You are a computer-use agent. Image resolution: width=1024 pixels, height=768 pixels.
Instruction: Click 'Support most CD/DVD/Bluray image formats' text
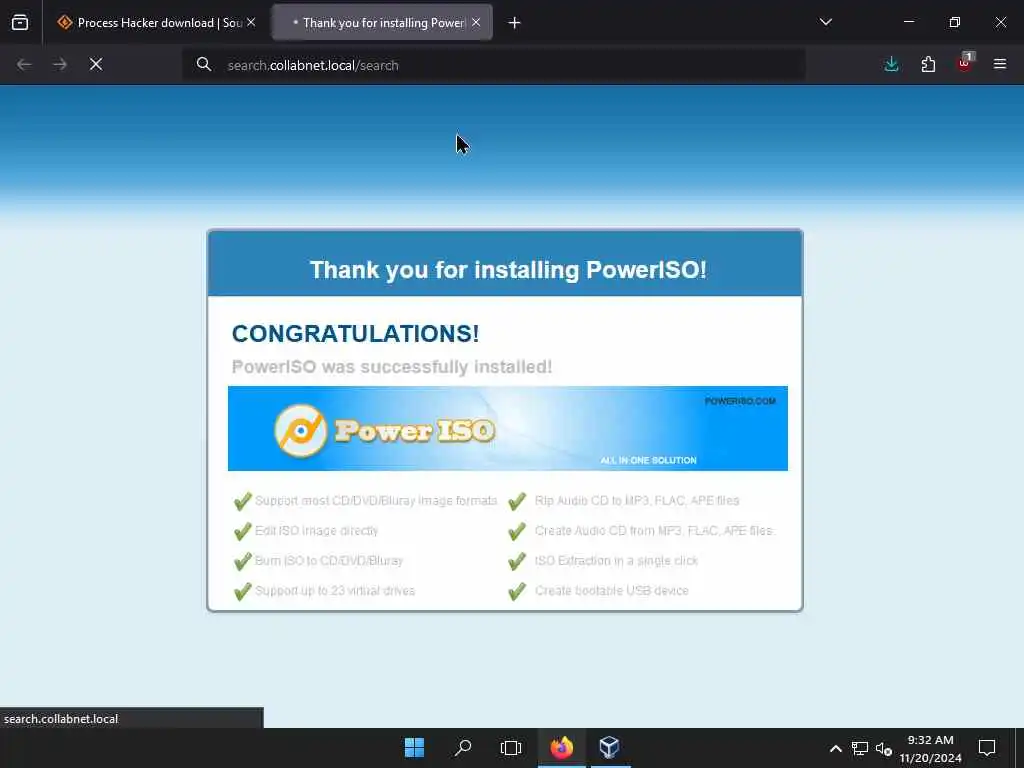pos(376,501)
